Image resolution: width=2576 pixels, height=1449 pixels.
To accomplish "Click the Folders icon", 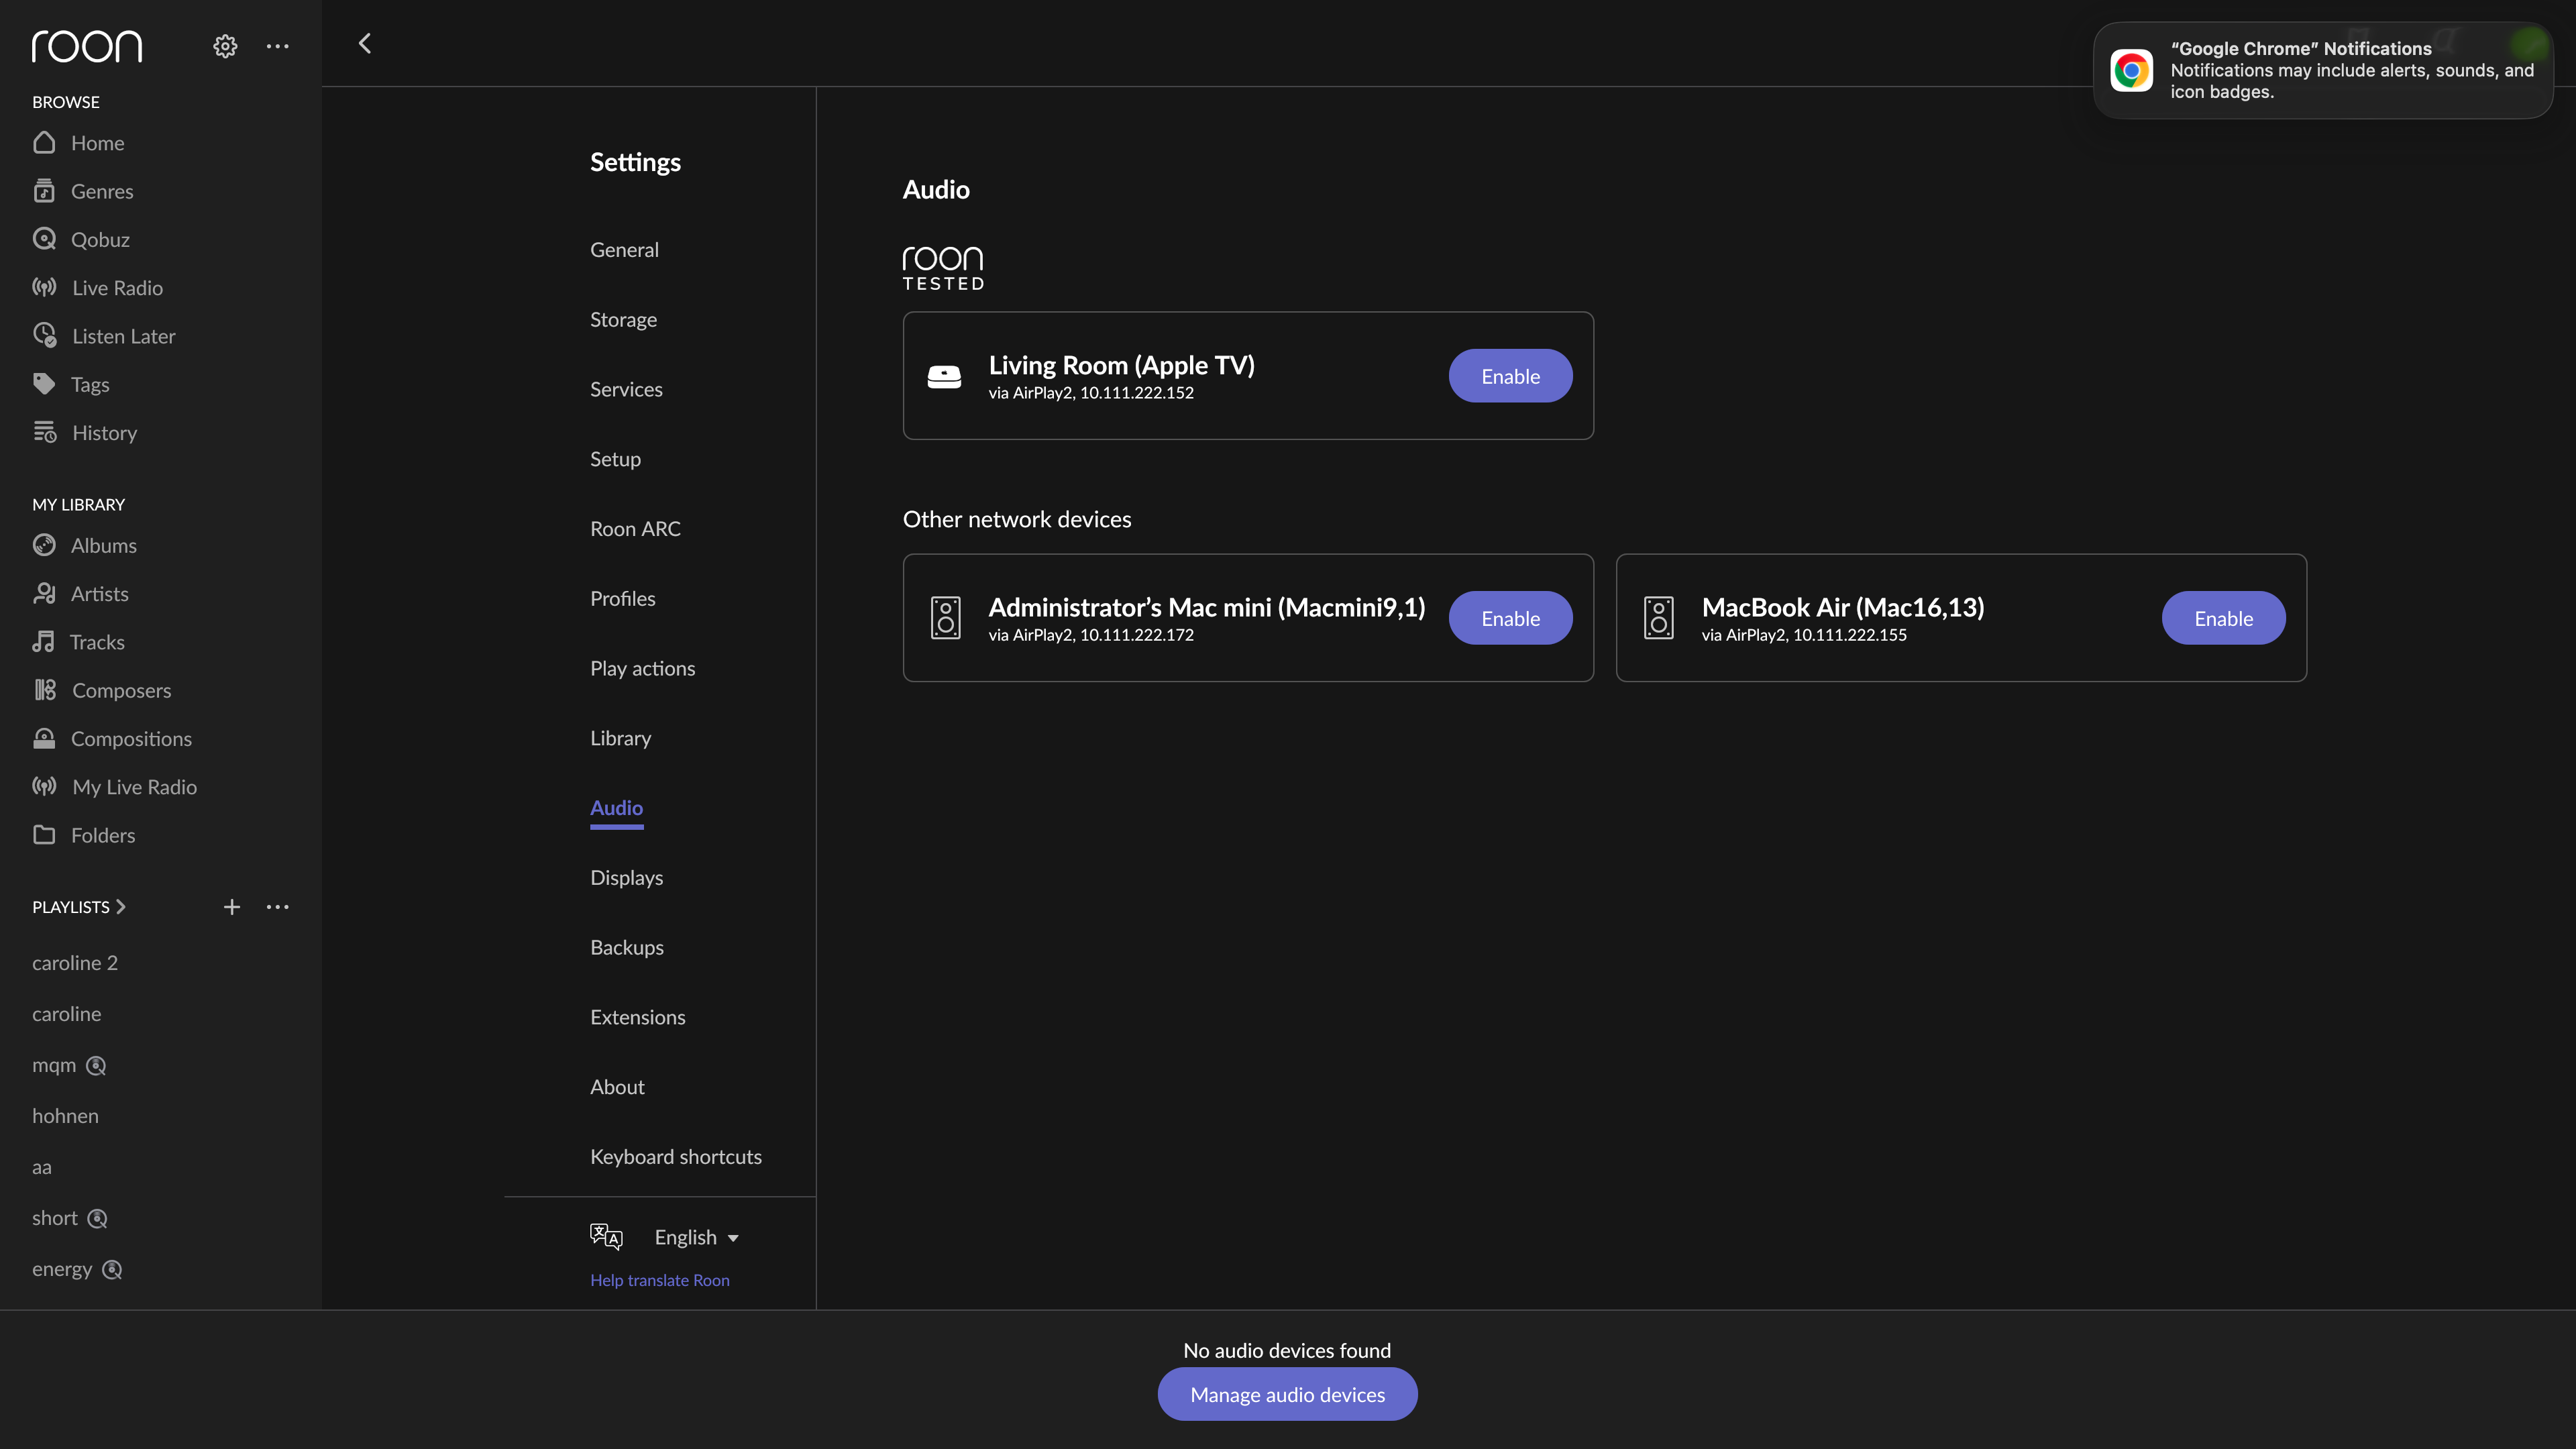I will pyautogui.click(x=44, y=835).
